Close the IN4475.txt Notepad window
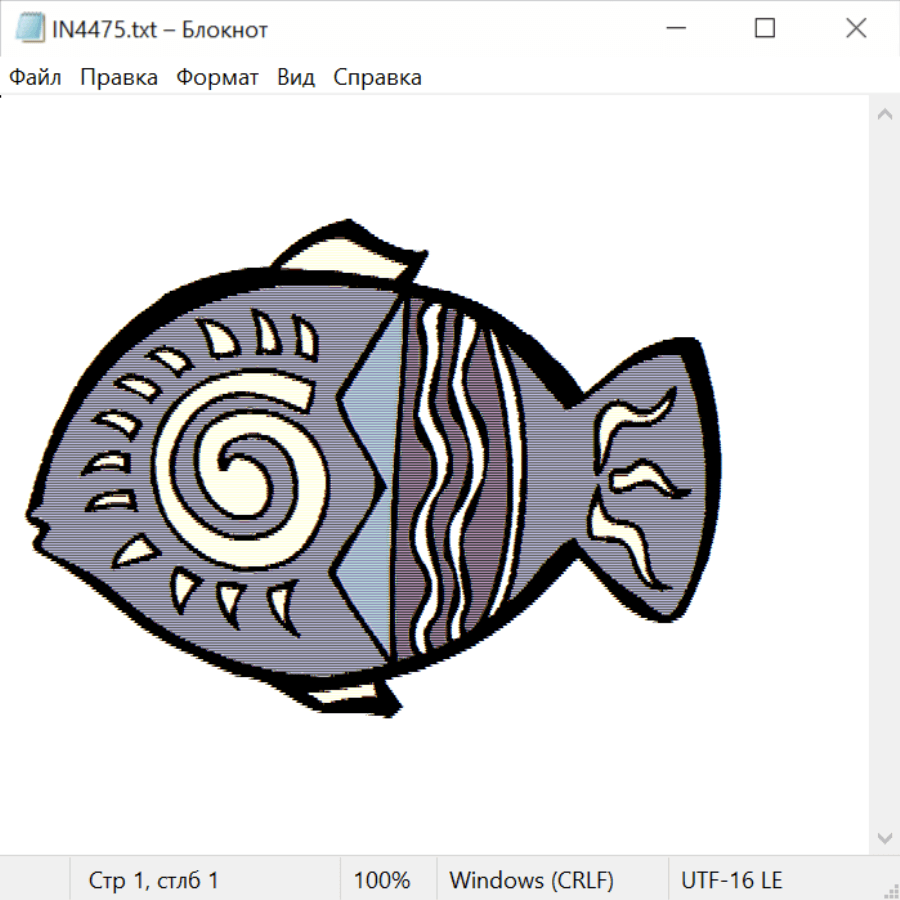The width and height of the screenshot is (900, 900). [856, 29]
